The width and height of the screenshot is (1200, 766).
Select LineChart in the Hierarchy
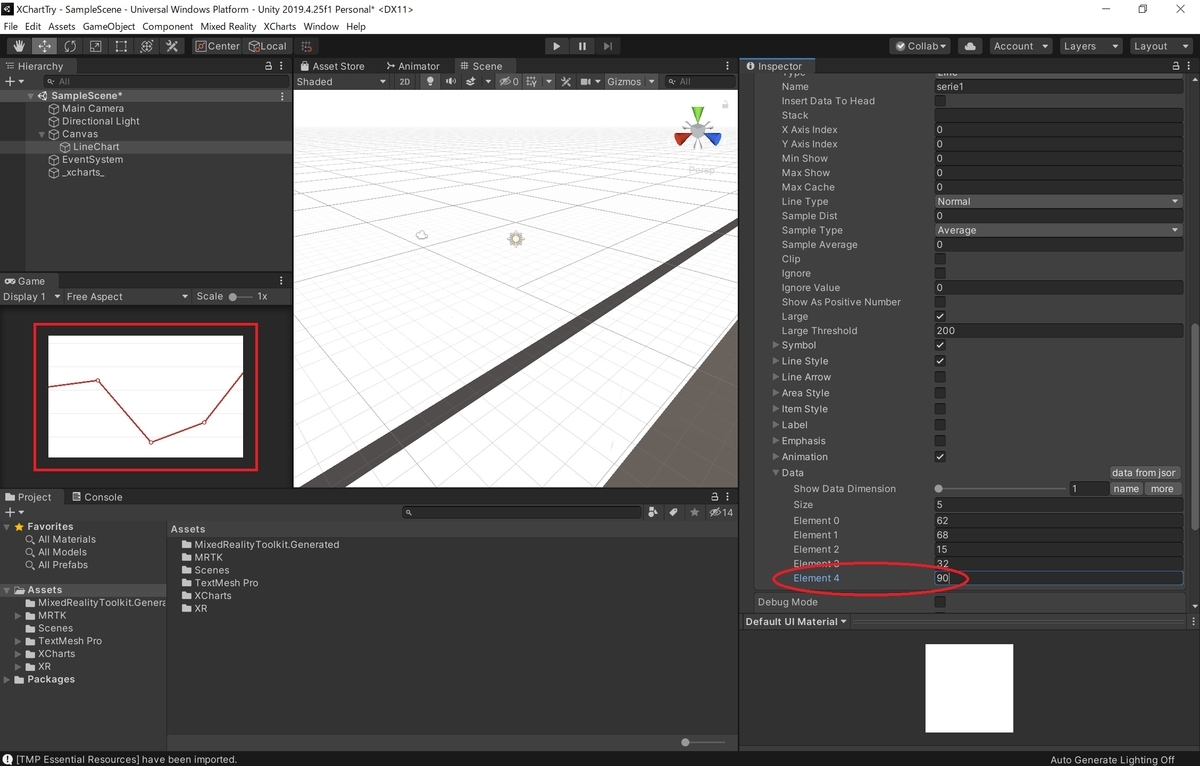[x=97, y=147]
